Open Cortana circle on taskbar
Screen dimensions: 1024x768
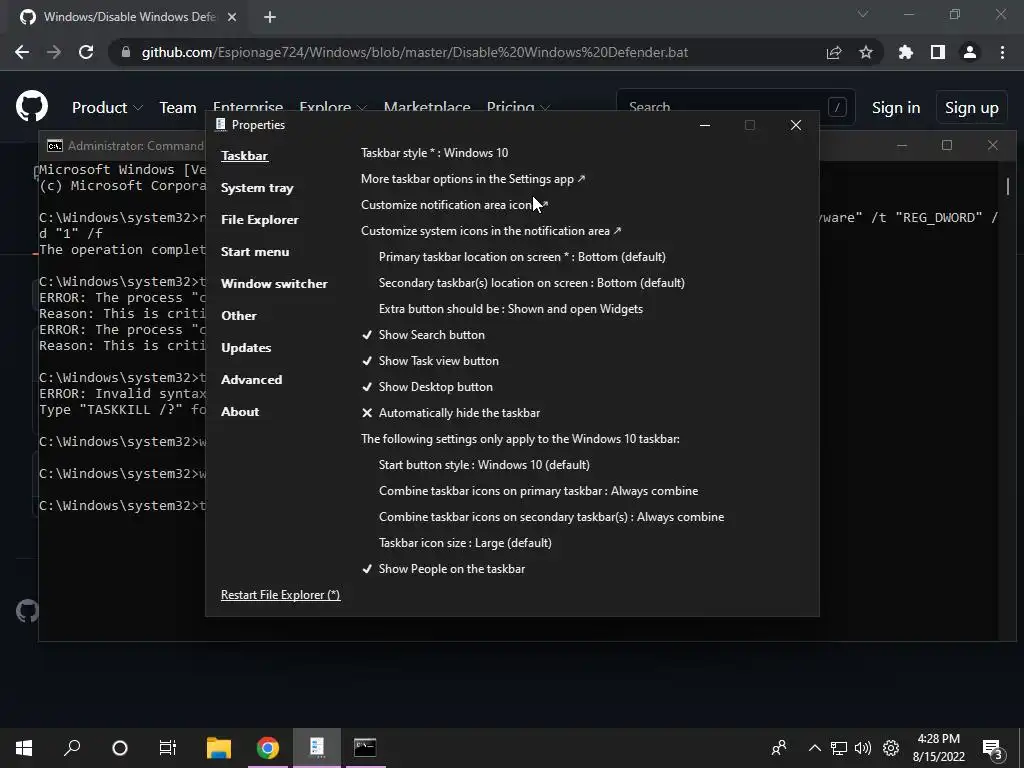(120, 748)
